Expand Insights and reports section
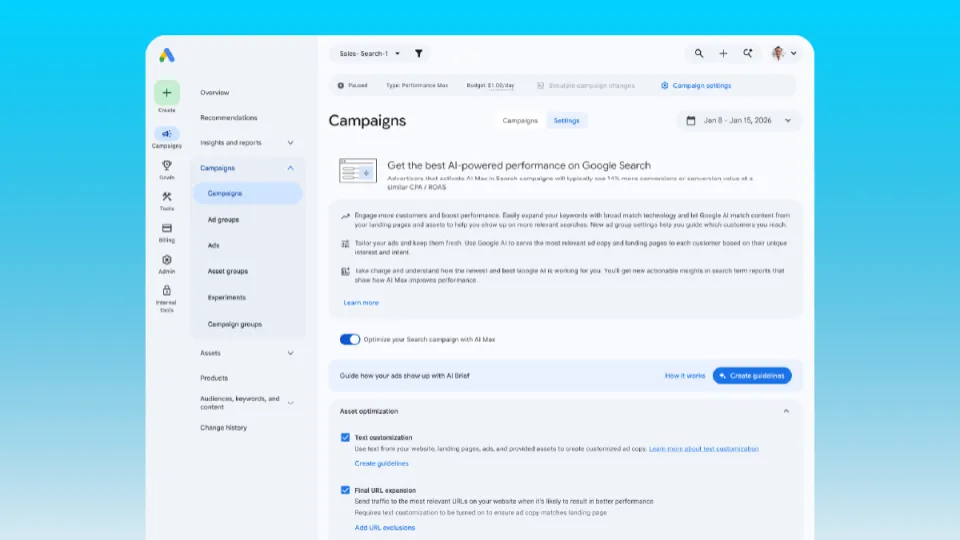Screen dimensions: 960x540 click(291, 143)
